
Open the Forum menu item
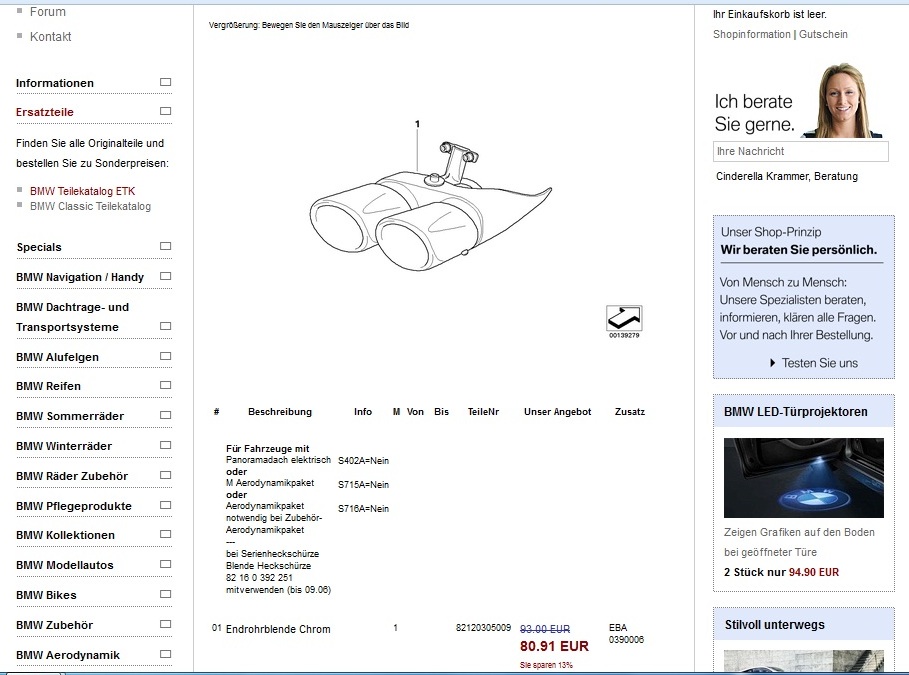pos(48,12)
